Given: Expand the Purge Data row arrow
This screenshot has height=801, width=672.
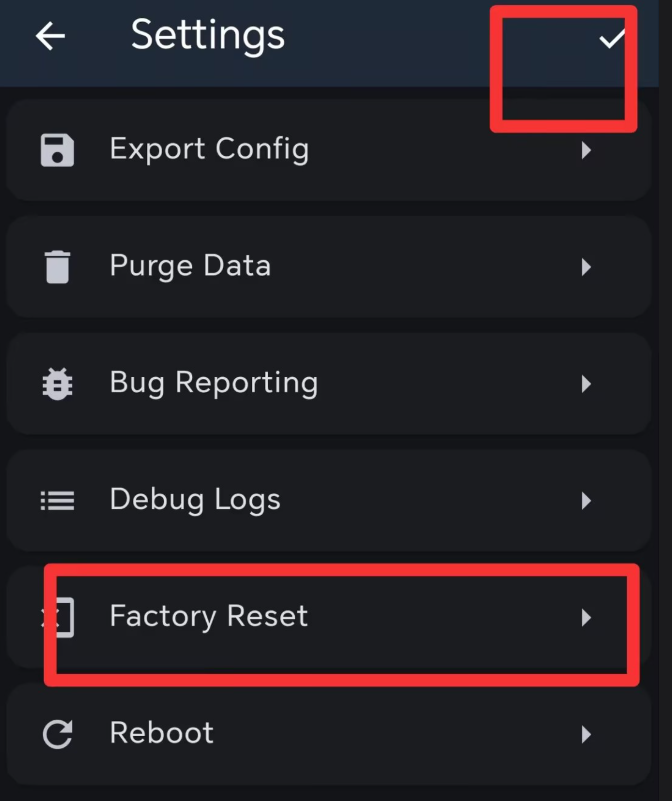Looking at the screenshot, I should [586, 267].
